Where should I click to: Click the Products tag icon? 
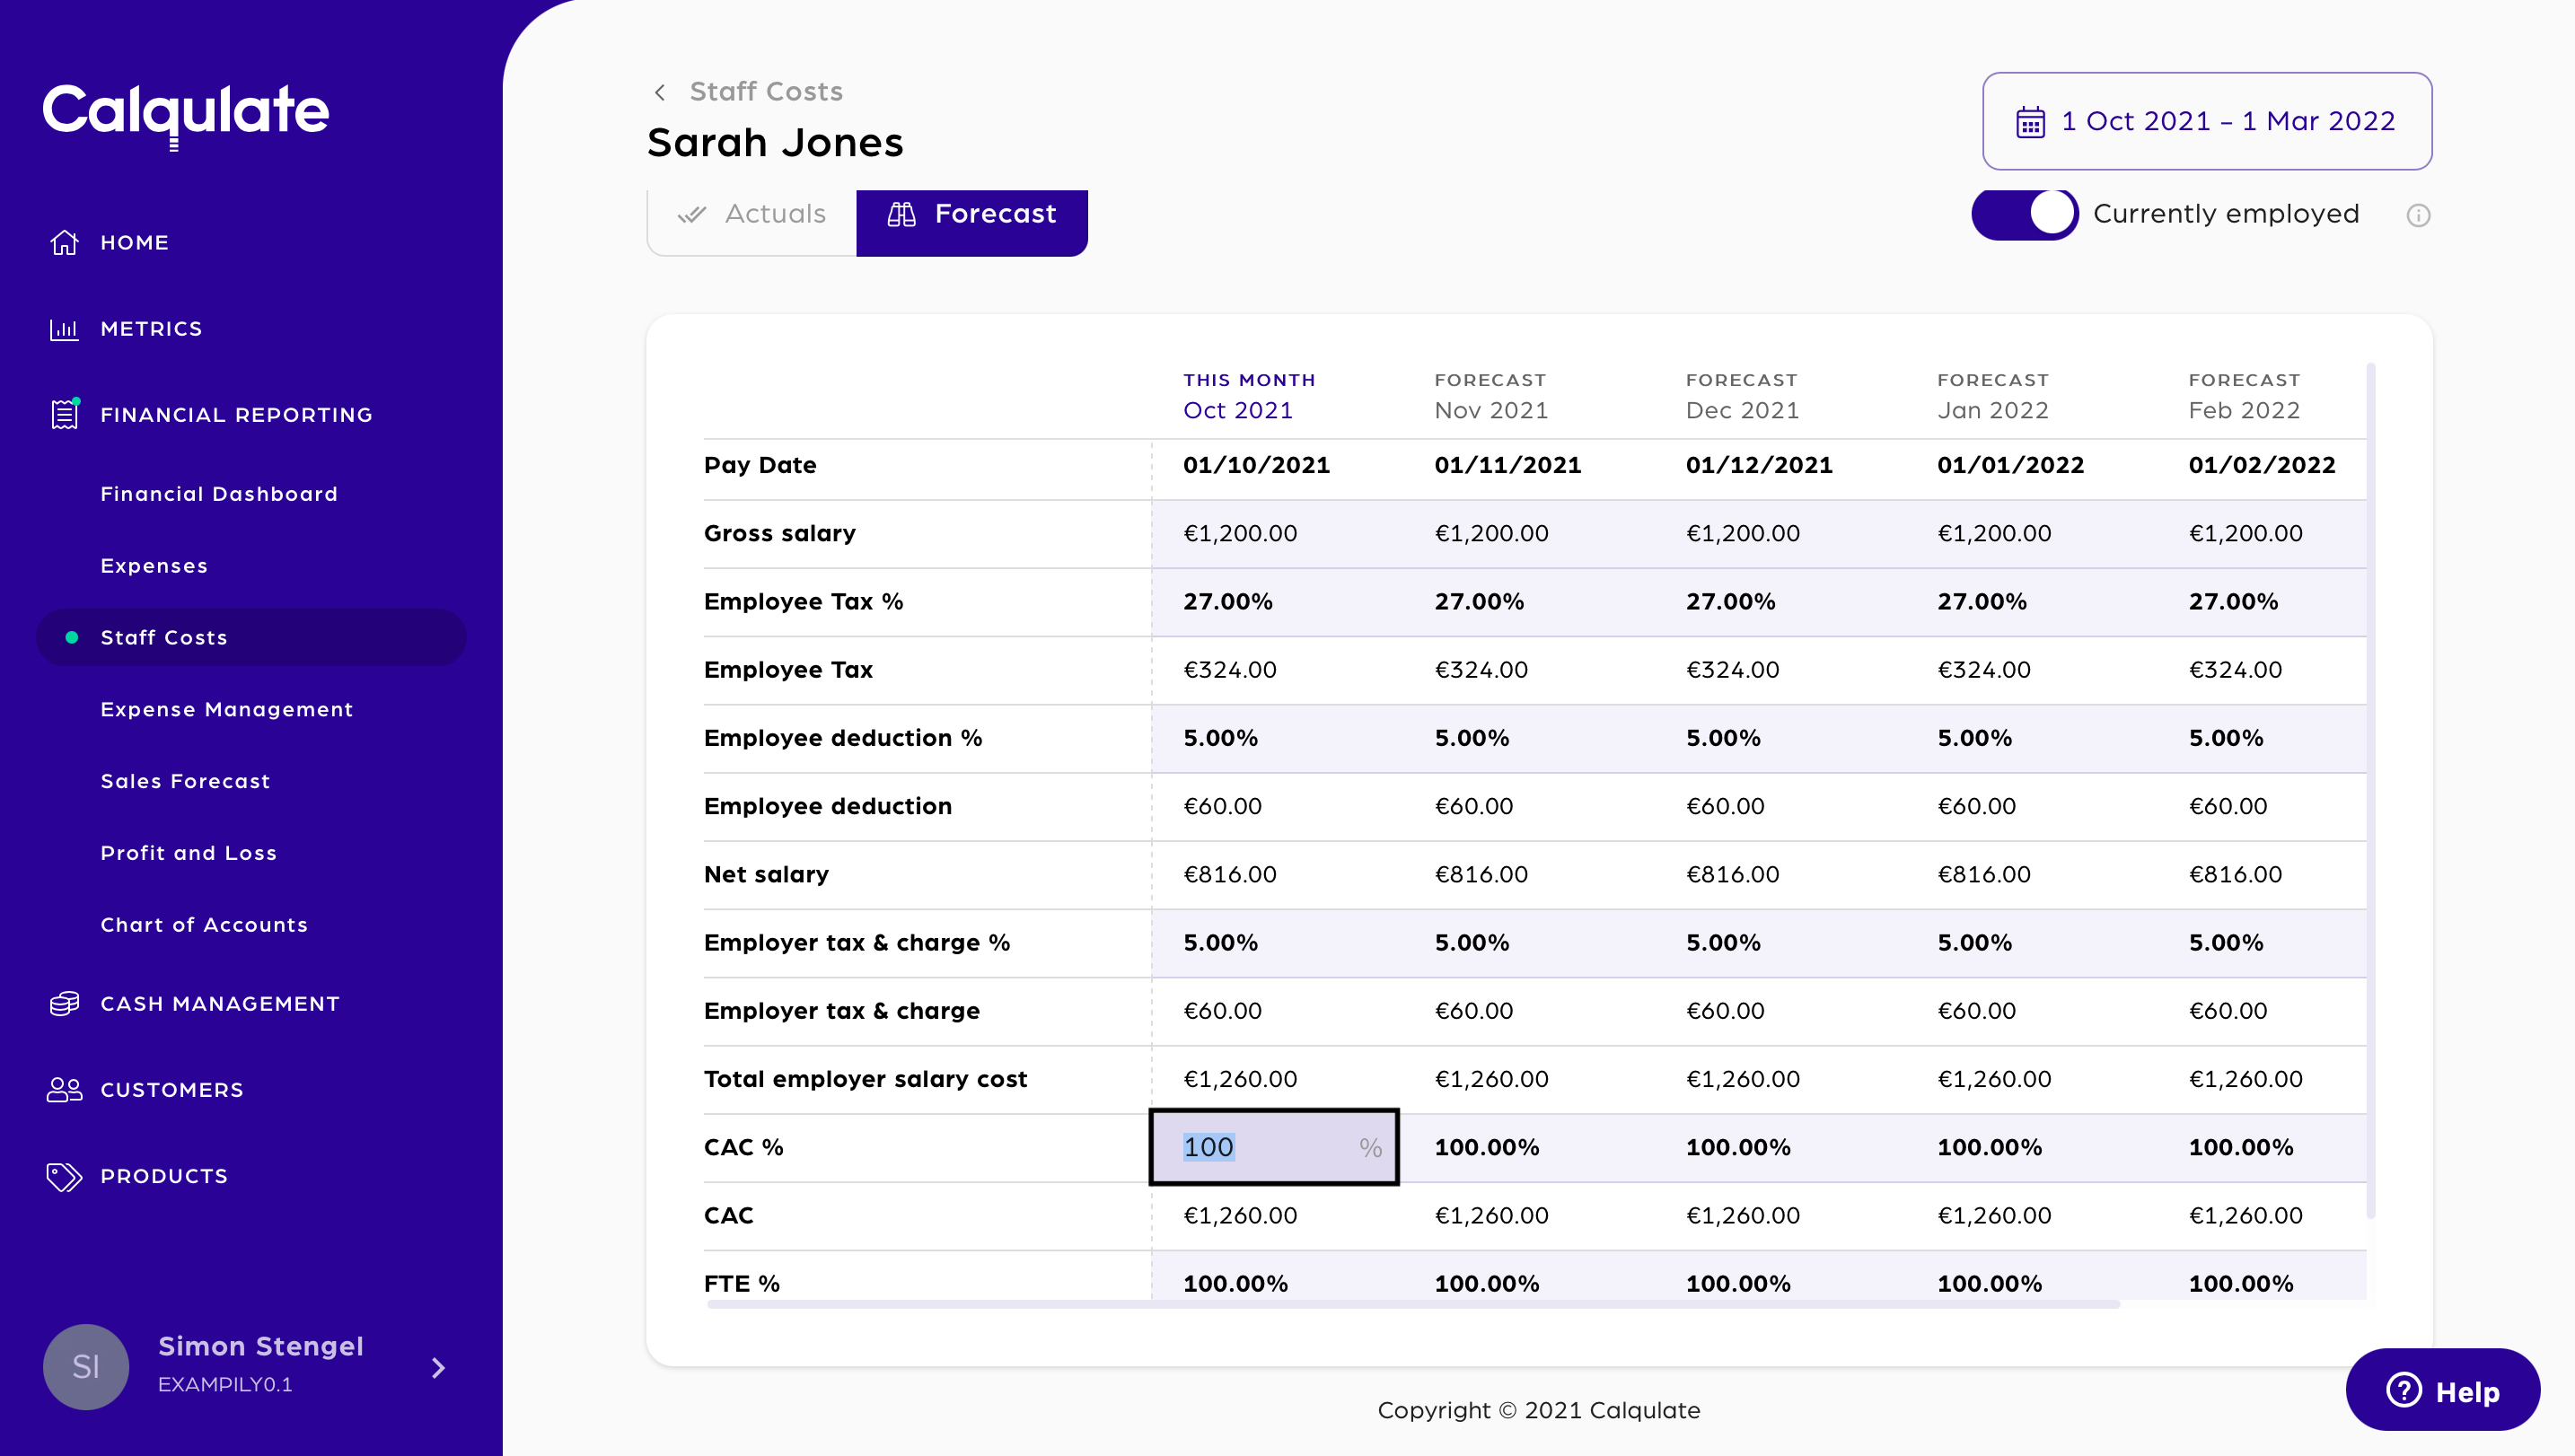point(65,1176)
